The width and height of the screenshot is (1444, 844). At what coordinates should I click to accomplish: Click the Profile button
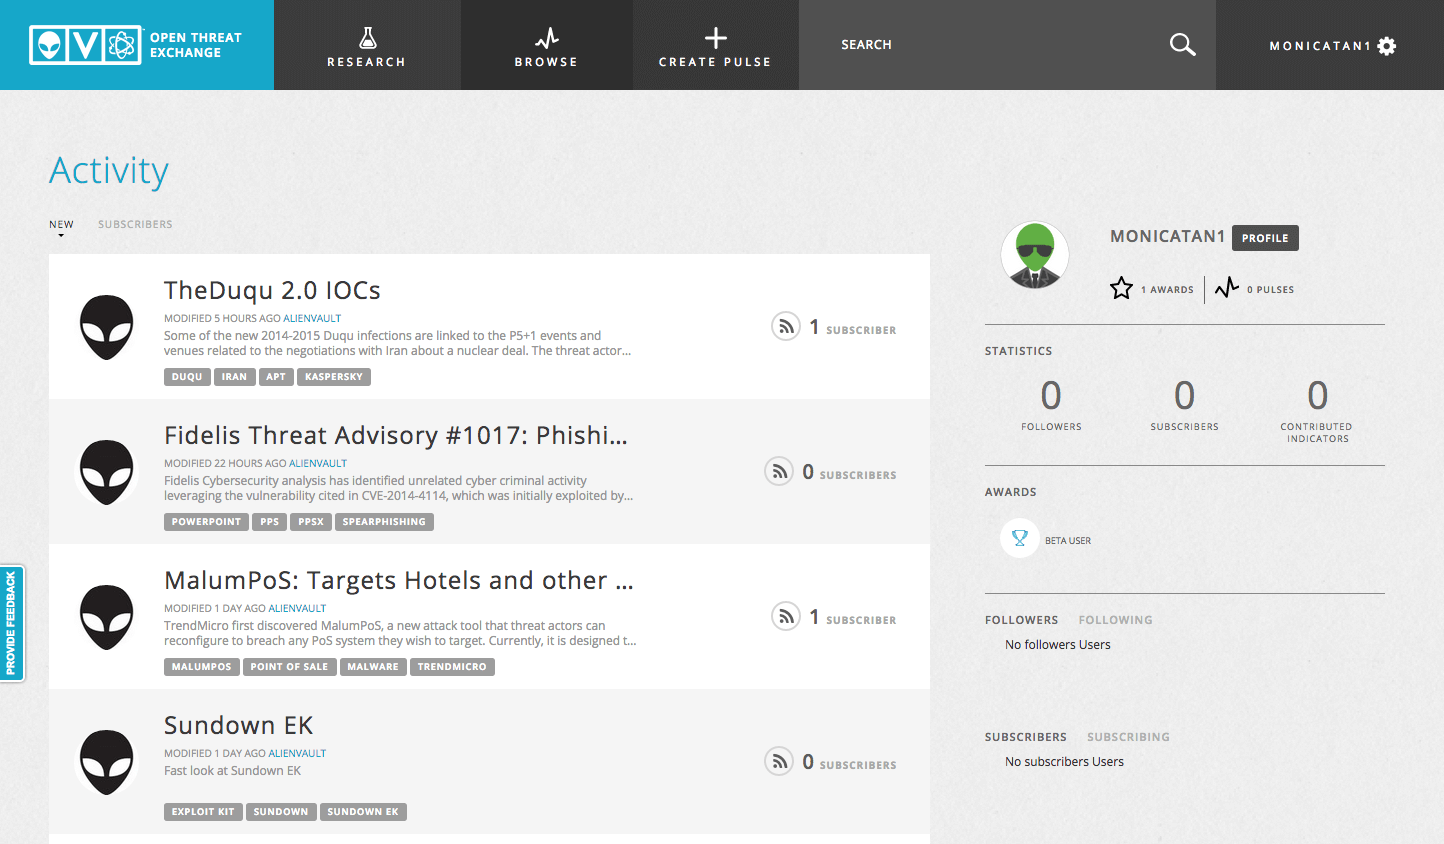click(x=1265, y=238)
